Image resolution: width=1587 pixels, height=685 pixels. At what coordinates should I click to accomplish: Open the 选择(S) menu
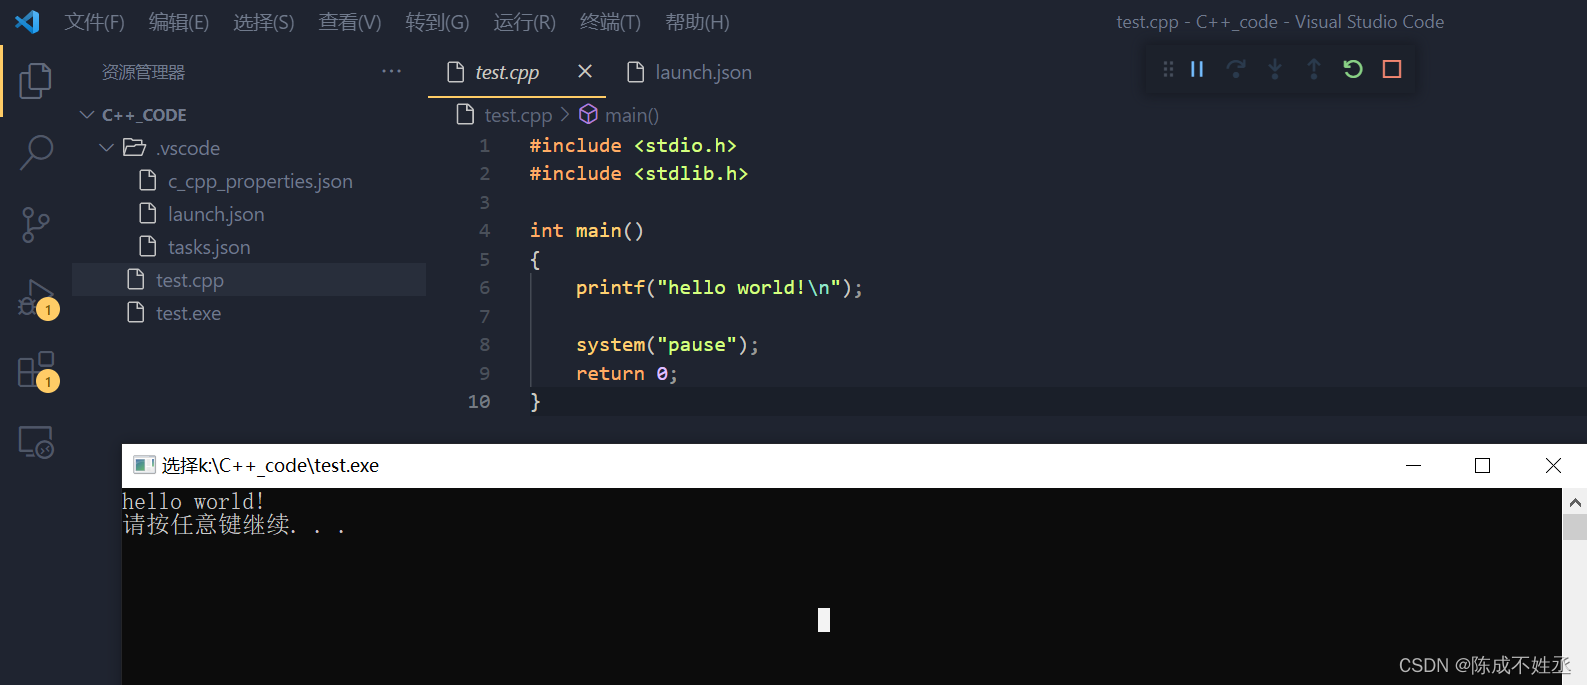point(264,22)
